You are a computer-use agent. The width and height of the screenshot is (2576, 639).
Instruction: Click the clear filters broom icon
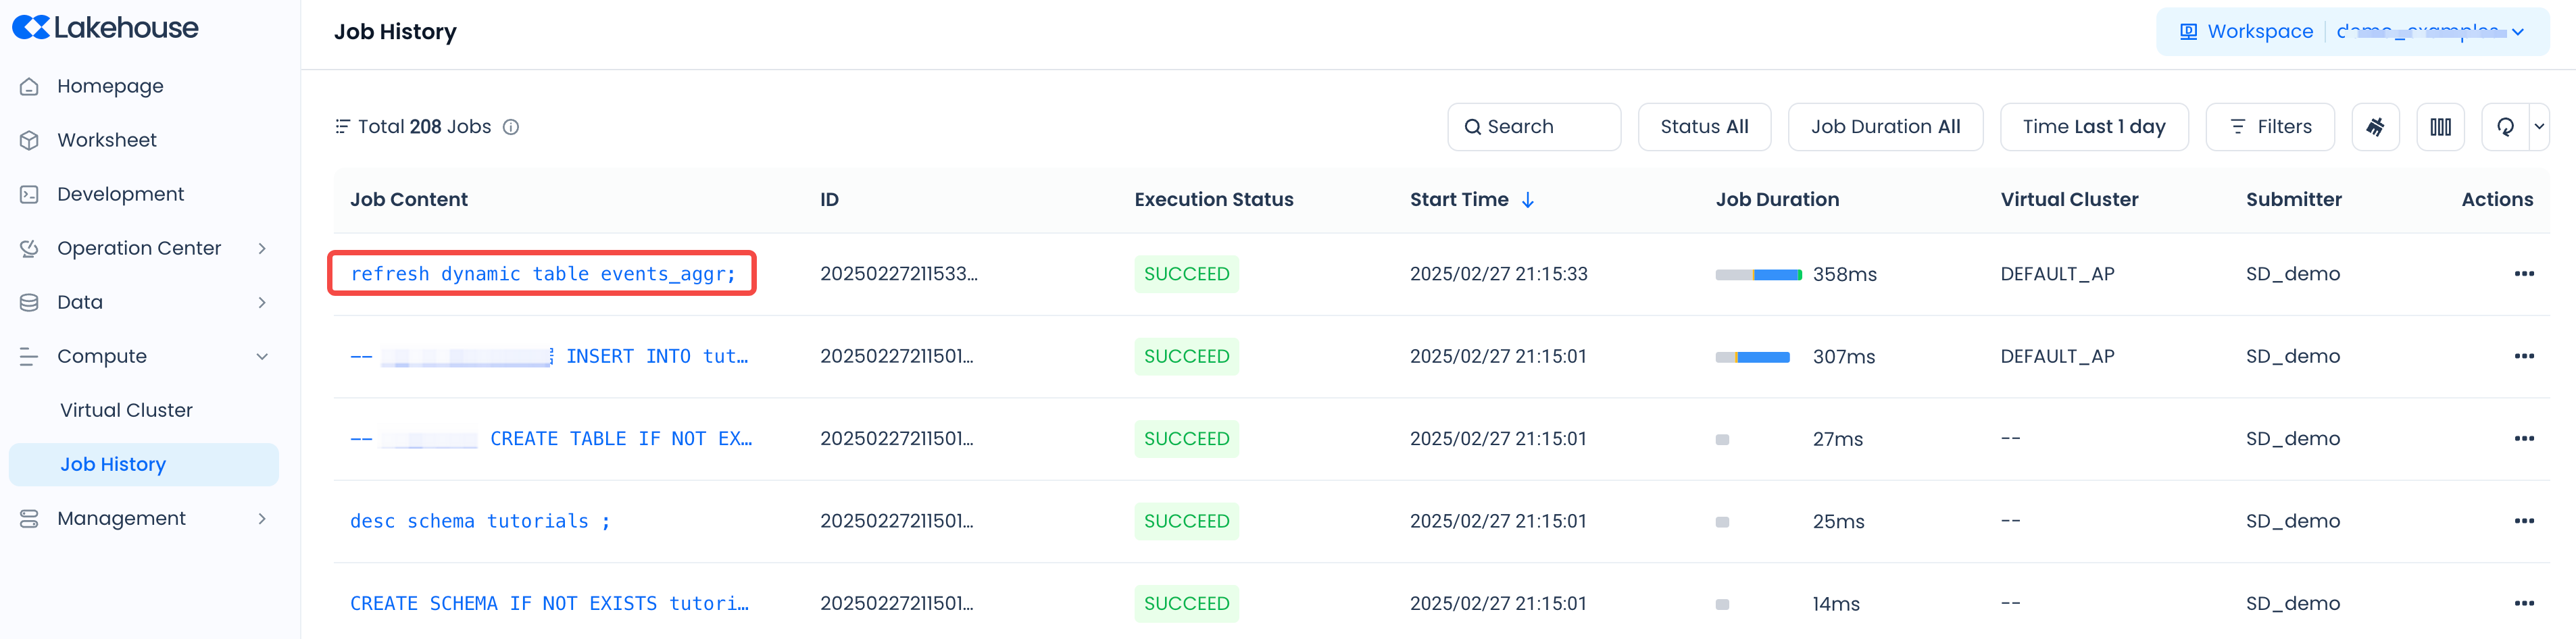2375,127
